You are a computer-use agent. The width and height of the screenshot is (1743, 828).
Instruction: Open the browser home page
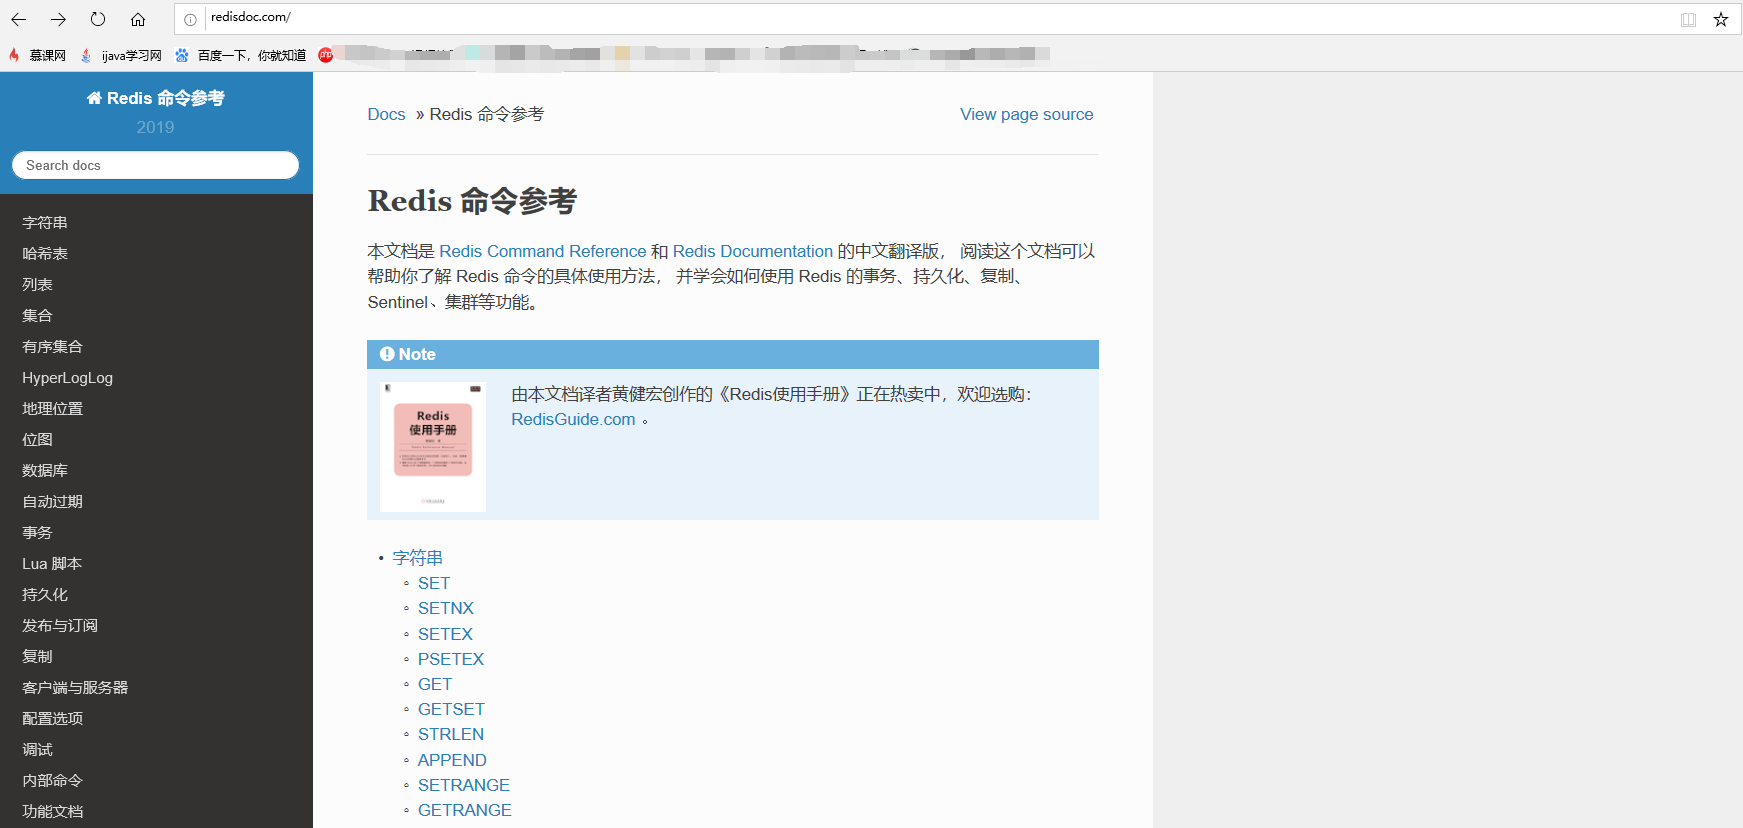coord(138,19)
